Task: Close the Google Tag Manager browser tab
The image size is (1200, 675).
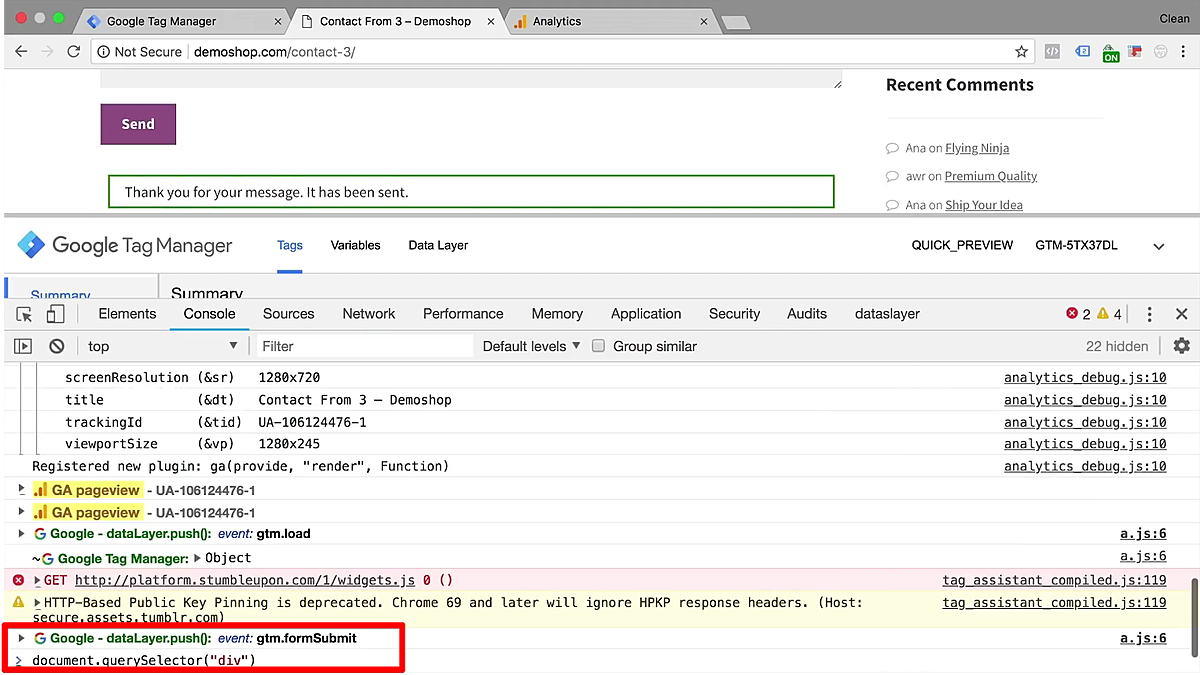Action: (278, 21)
